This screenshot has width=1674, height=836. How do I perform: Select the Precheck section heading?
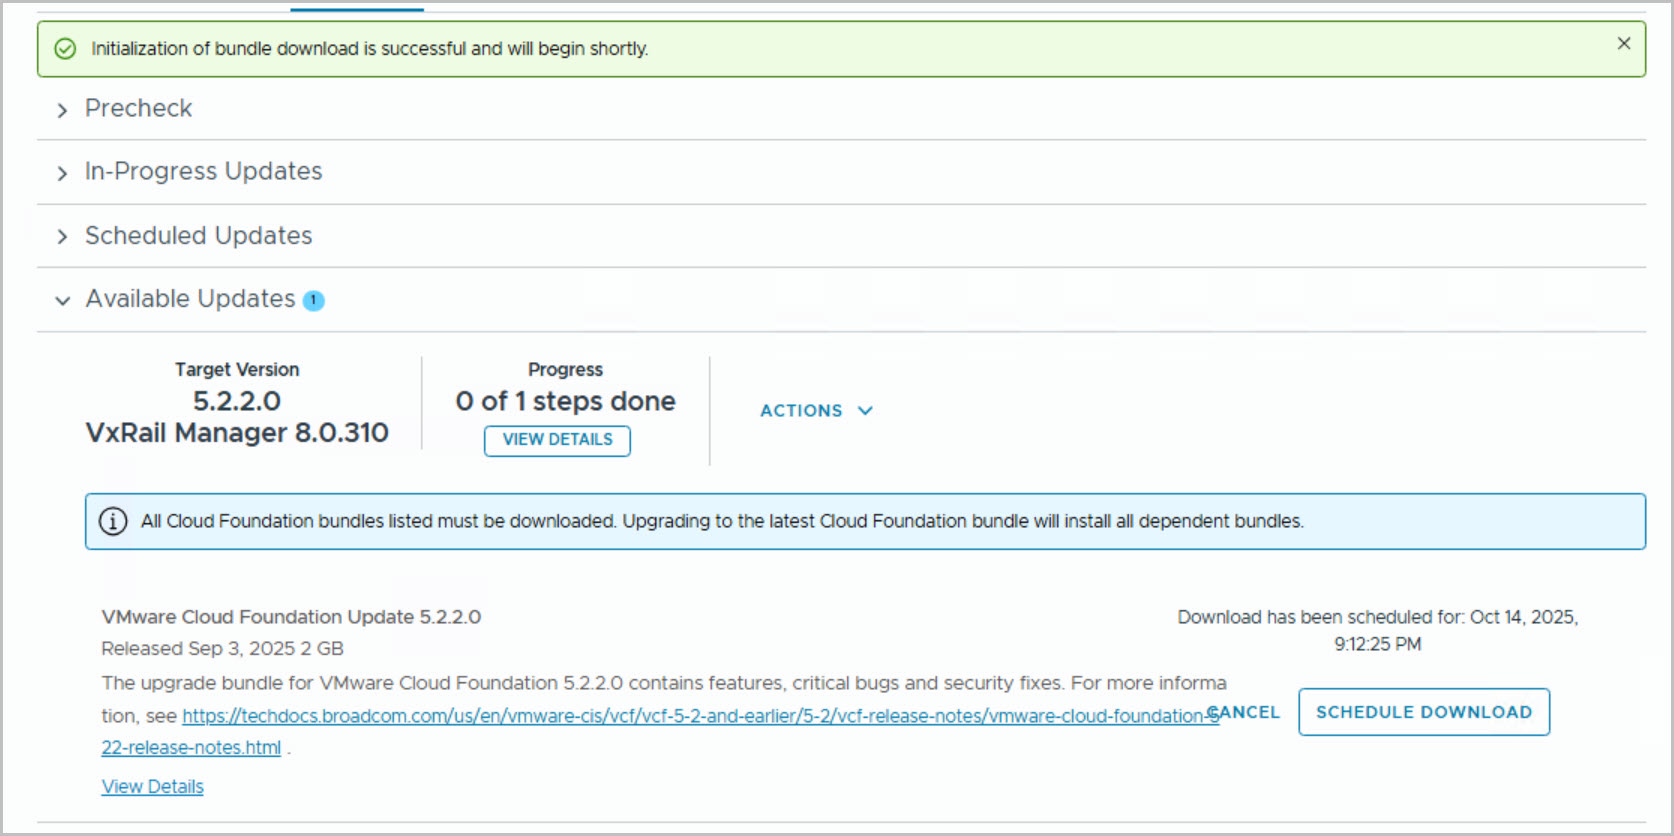coord(138,108)
